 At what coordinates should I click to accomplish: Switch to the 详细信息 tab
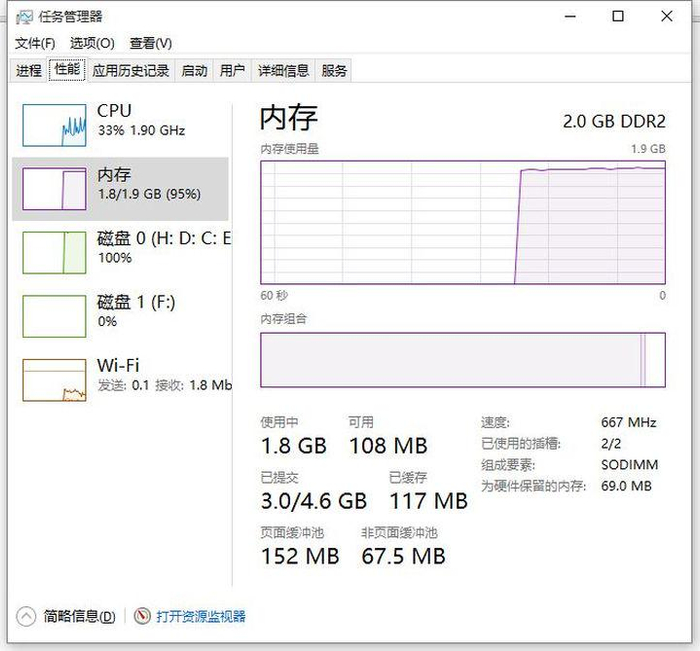[283, 70]
